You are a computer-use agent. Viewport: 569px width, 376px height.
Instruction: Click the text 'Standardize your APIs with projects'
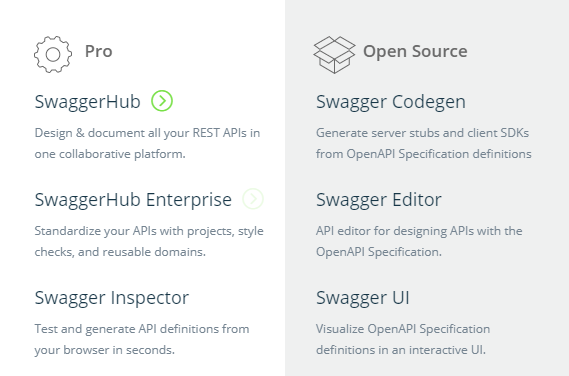coord(134,231)
